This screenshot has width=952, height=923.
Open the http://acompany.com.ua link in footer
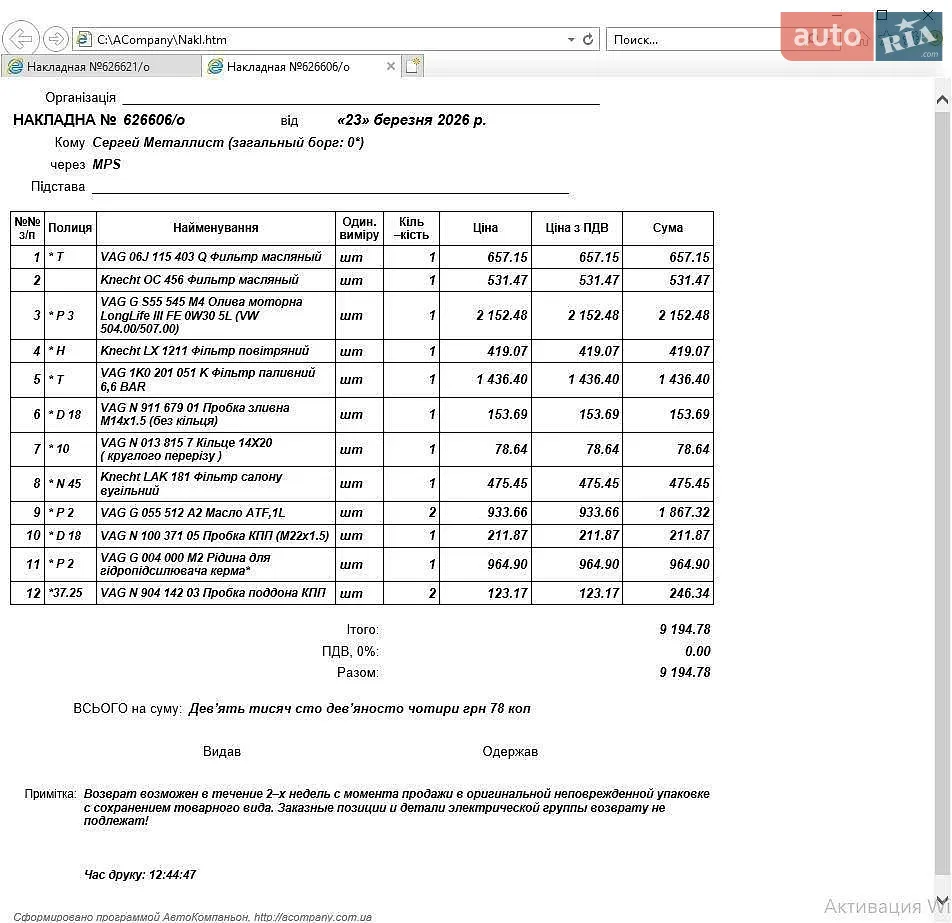(313, 917)
